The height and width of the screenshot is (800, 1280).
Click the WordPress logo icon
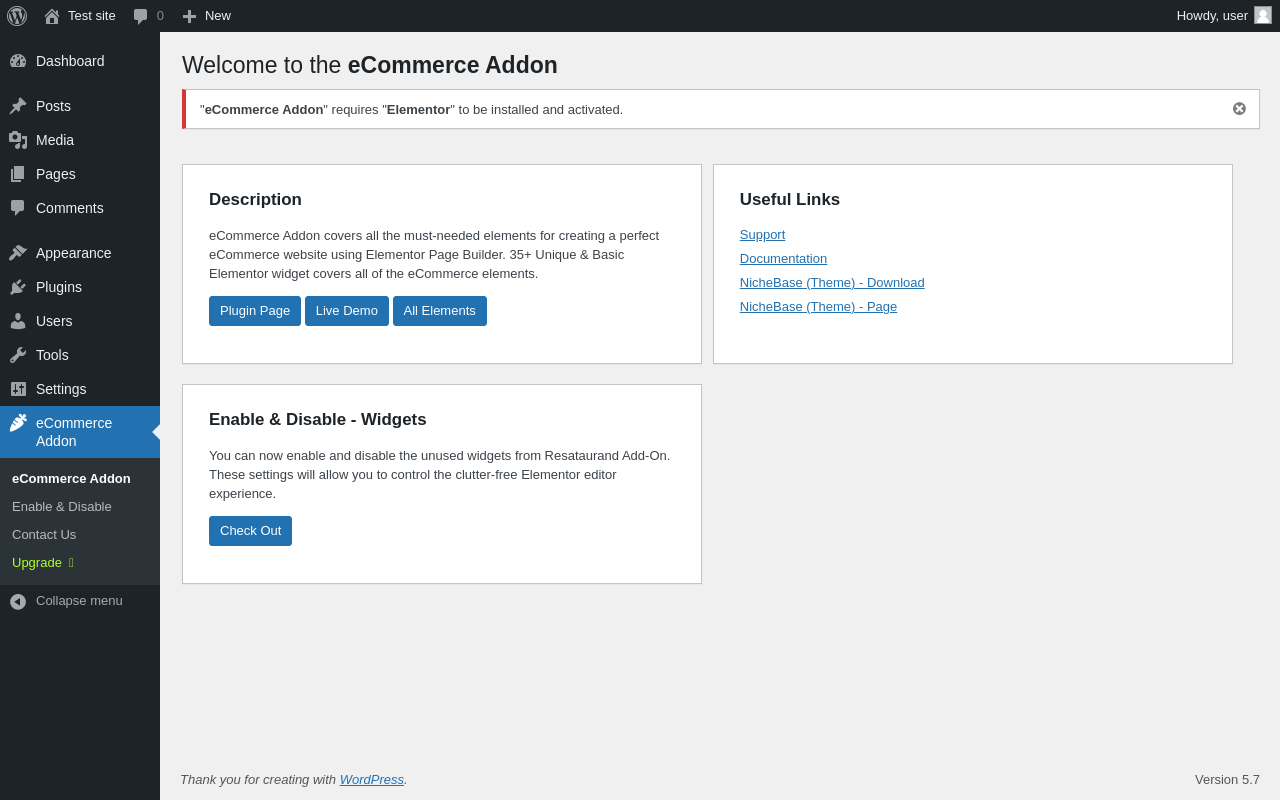coord(17,16)
